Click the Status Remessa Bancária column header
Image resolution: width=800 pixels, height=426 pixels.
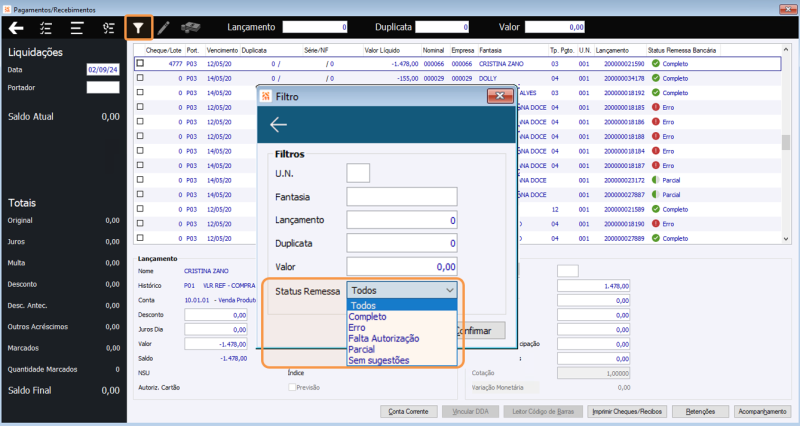point(682,51)
